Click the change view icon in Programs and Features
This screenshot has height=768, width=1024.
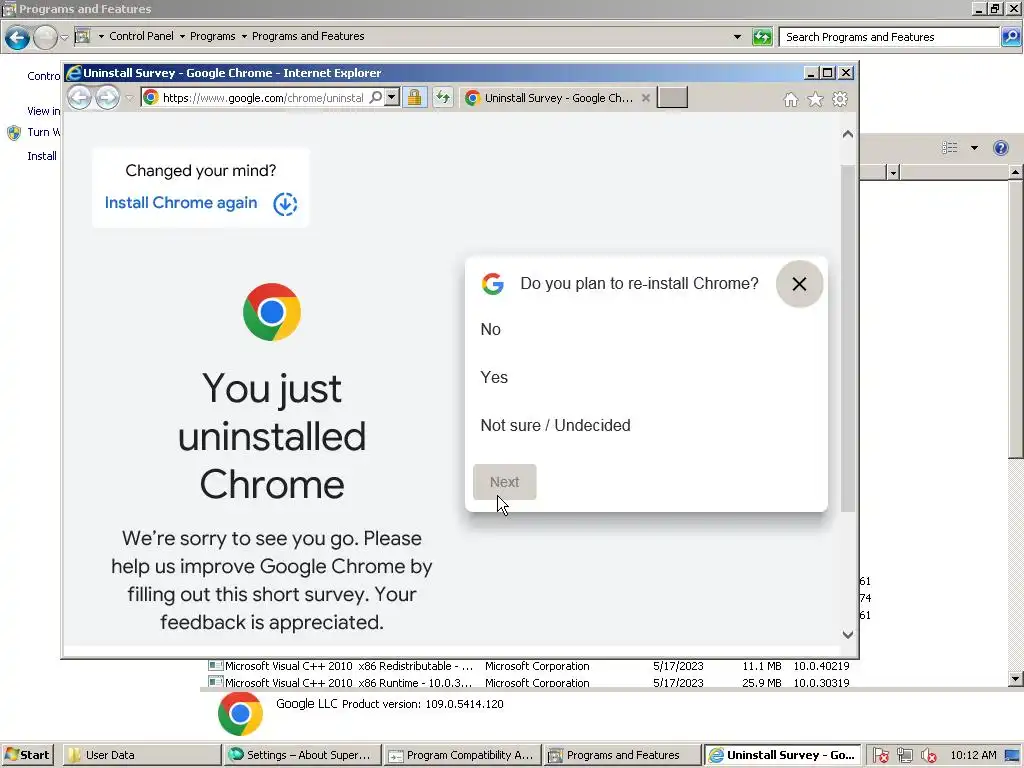coord(950,148)
